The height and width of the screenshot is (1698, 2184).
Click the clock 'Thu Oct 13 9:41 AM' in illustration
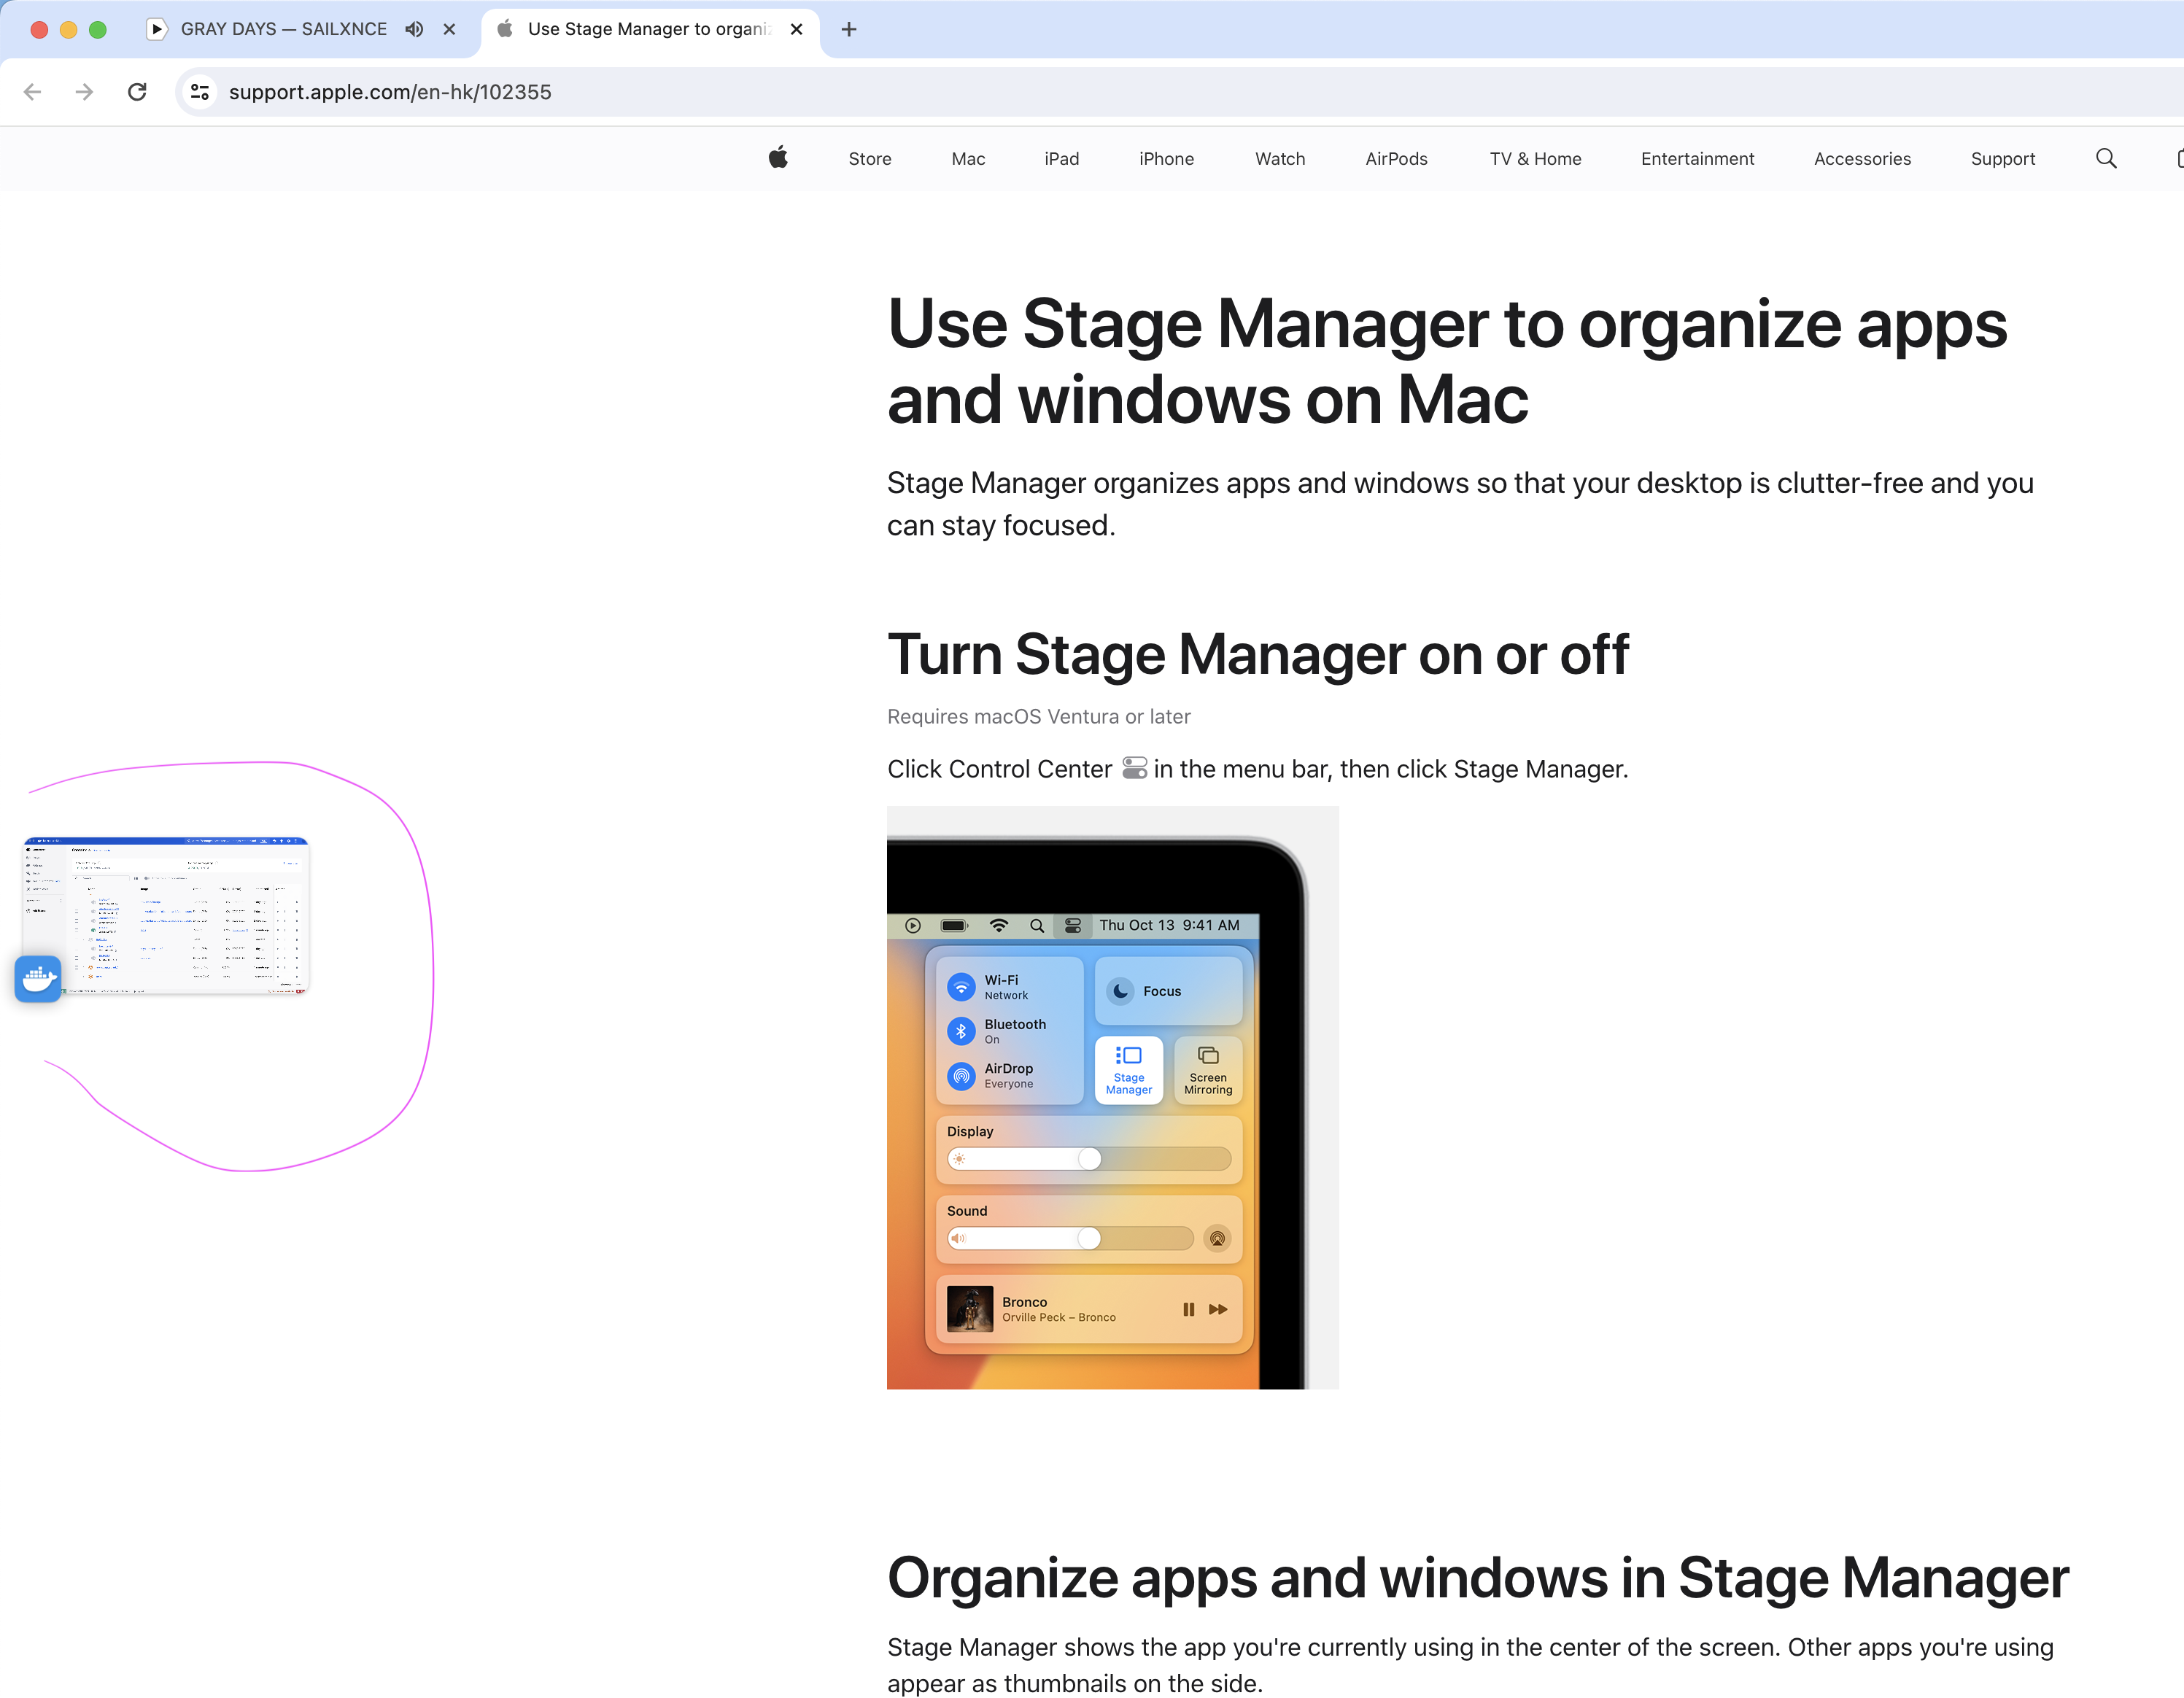pyautogui.click(x=1169, y=925)
